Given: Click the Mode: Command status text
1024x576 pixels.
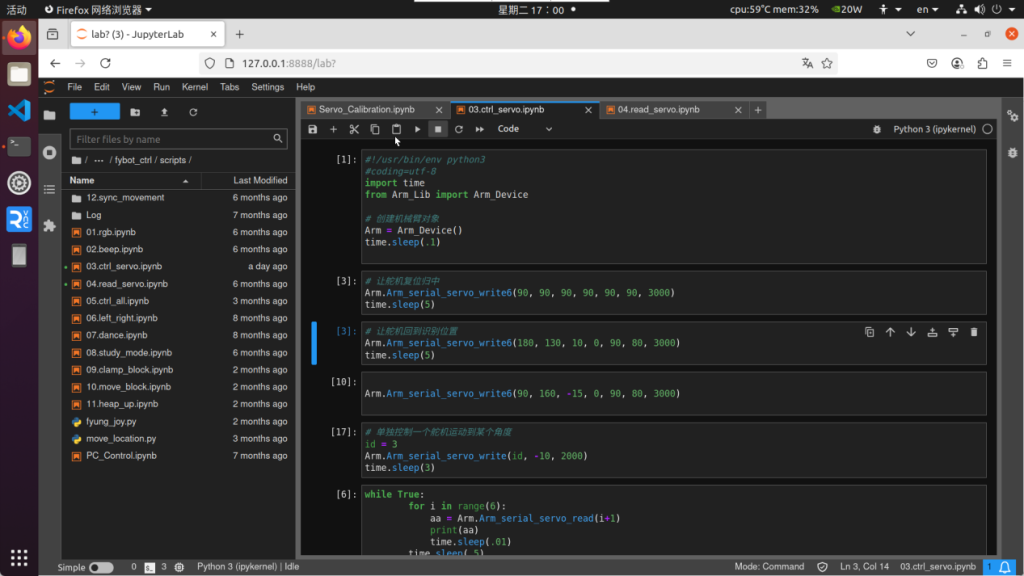Looking at the screenshot, I should (x=769, y=567).
